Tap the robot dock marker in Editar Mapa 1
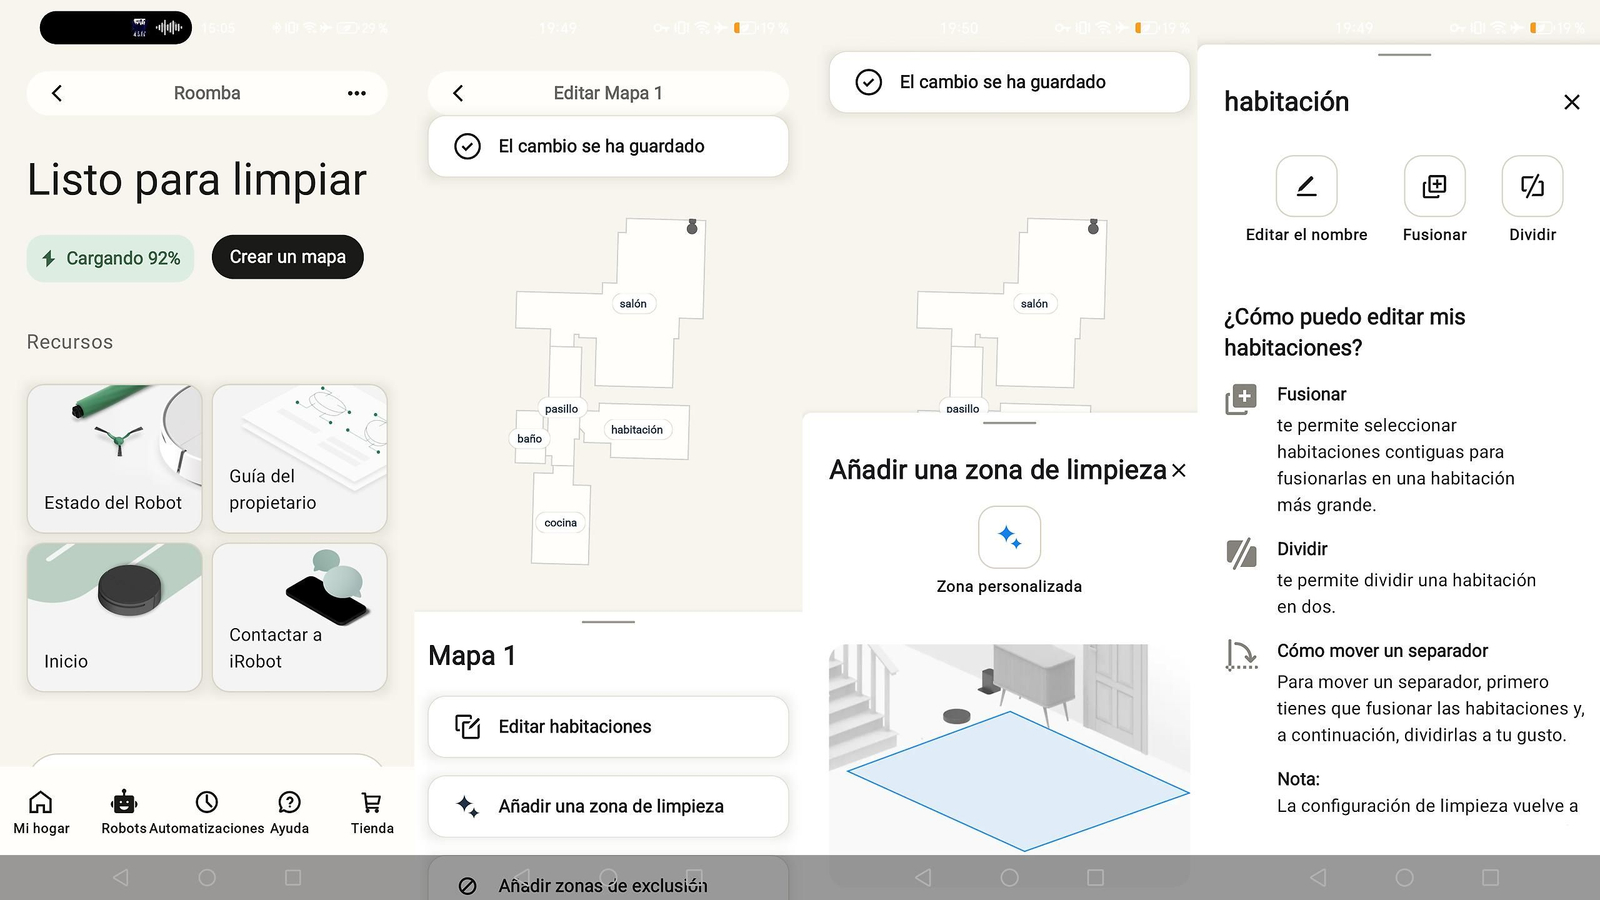 (692, 227)
